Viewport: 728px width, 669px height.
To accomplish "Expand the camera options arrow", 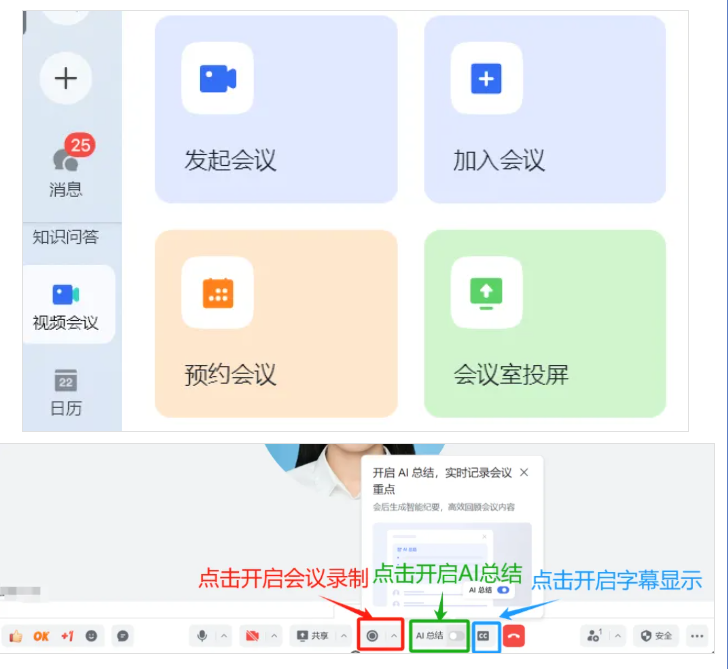I will [x=275, y=635].
